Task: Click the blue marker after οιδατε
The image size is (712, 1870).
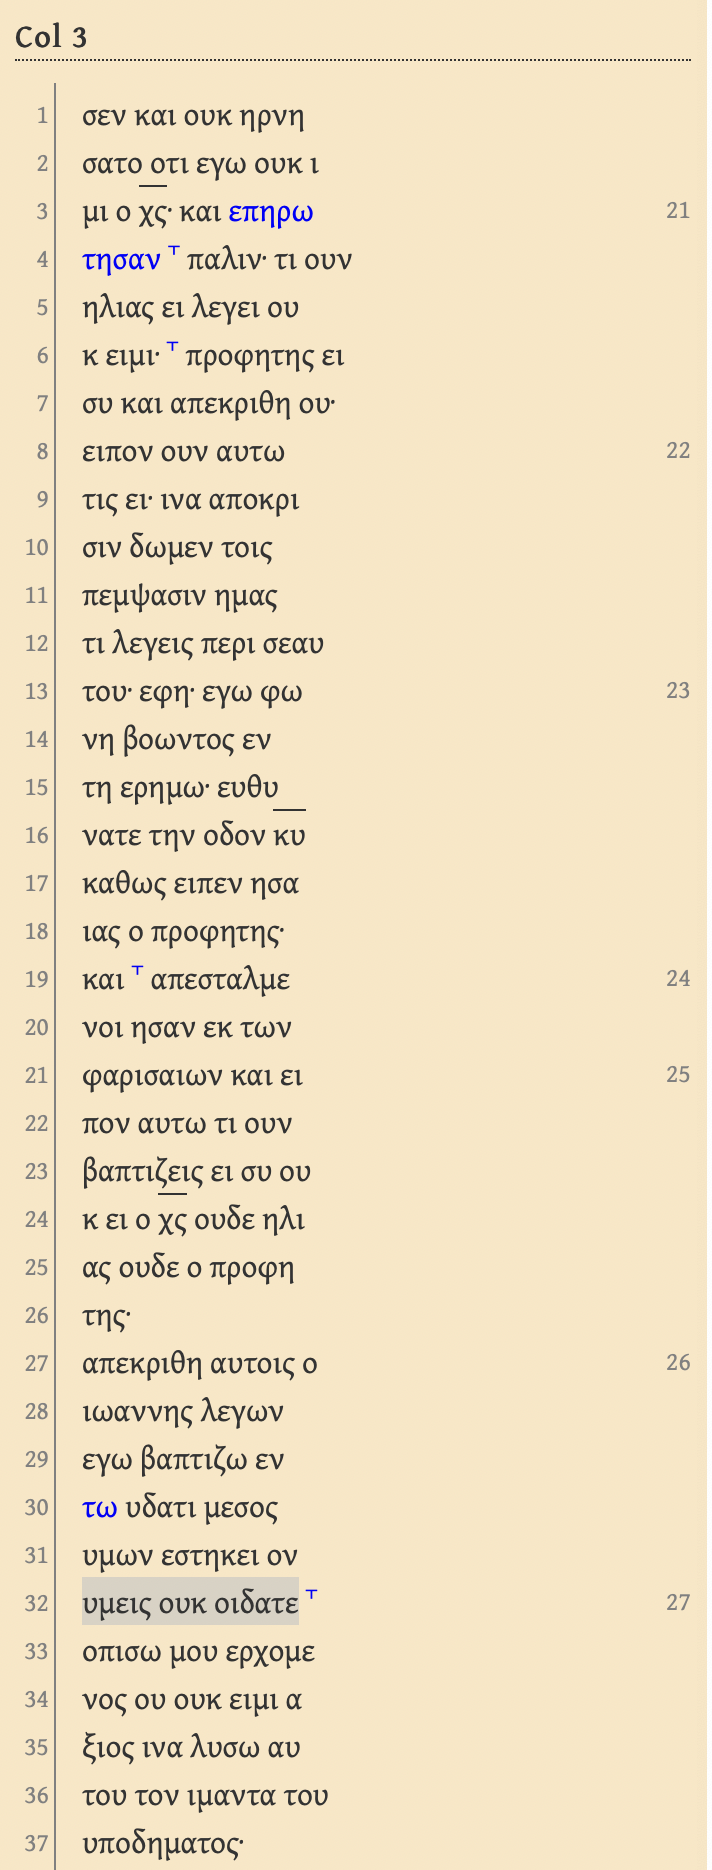Action: pyautogui.click(x=311, y=1595)
